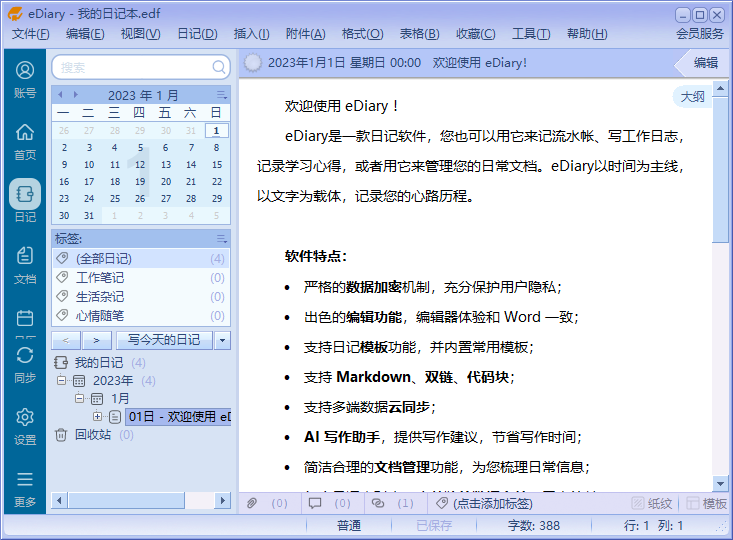Click the tag icon next to 工作笔记
Viewport: 733px width, 540px height.
point(62,277)
